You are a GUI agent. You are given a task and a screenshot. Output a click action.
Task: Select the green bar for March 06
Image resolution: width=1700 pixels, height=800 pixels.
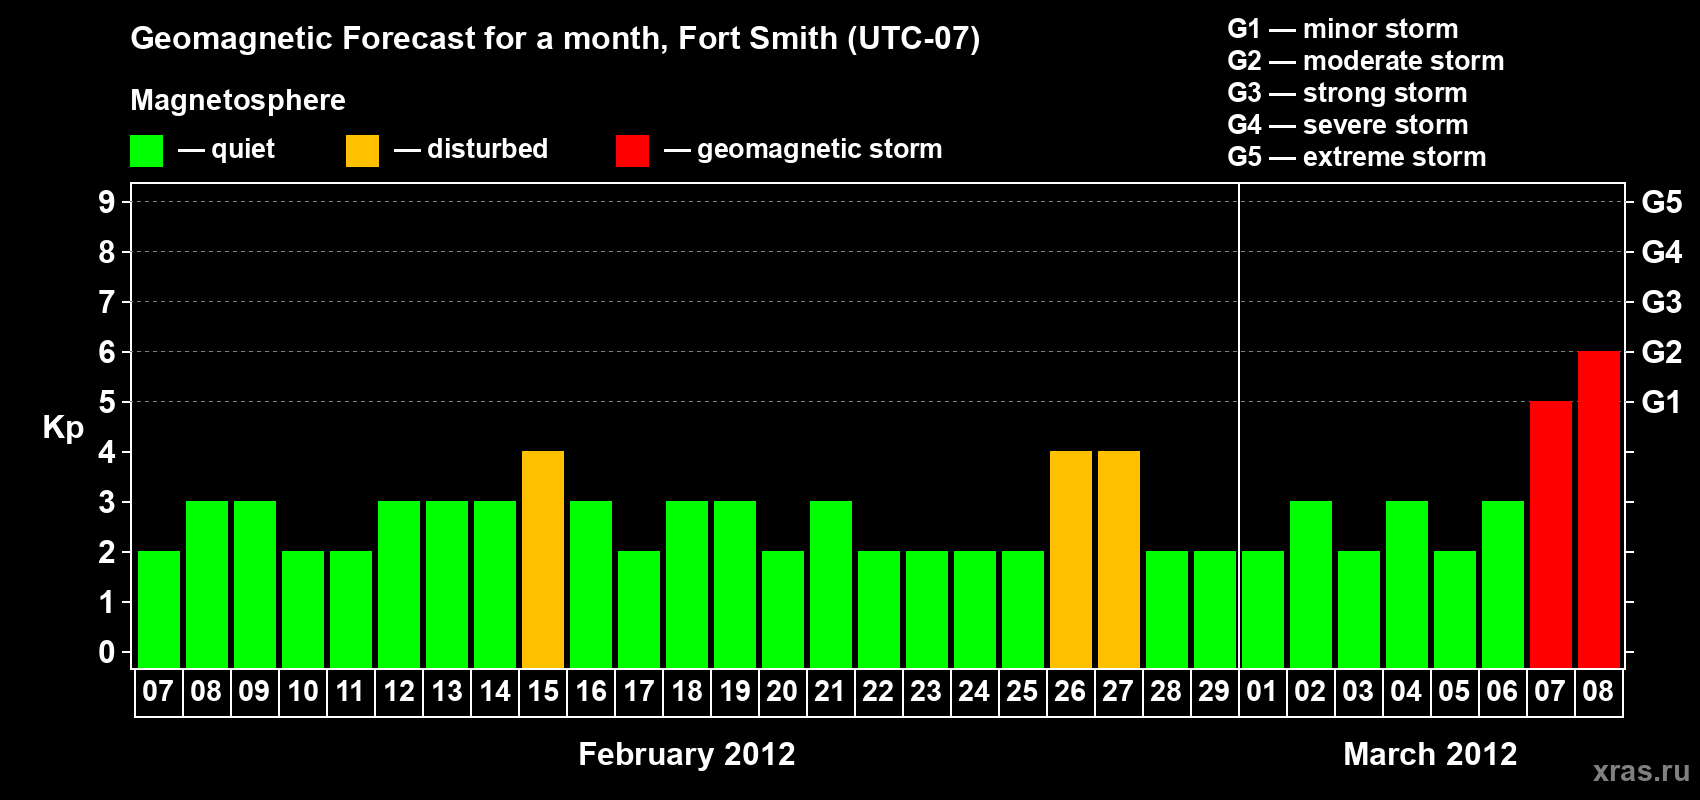1503,584
